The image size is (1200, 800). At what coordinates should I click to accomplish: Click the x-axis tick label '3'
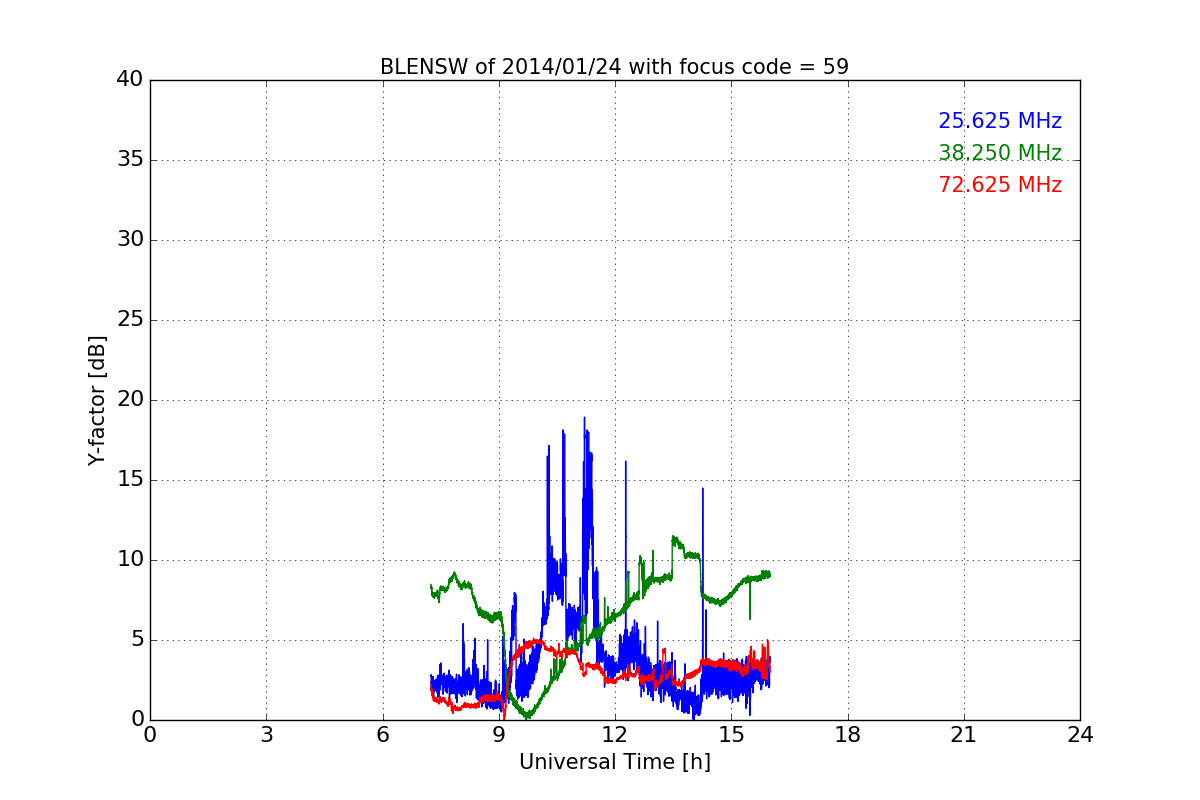click(266, 735)
